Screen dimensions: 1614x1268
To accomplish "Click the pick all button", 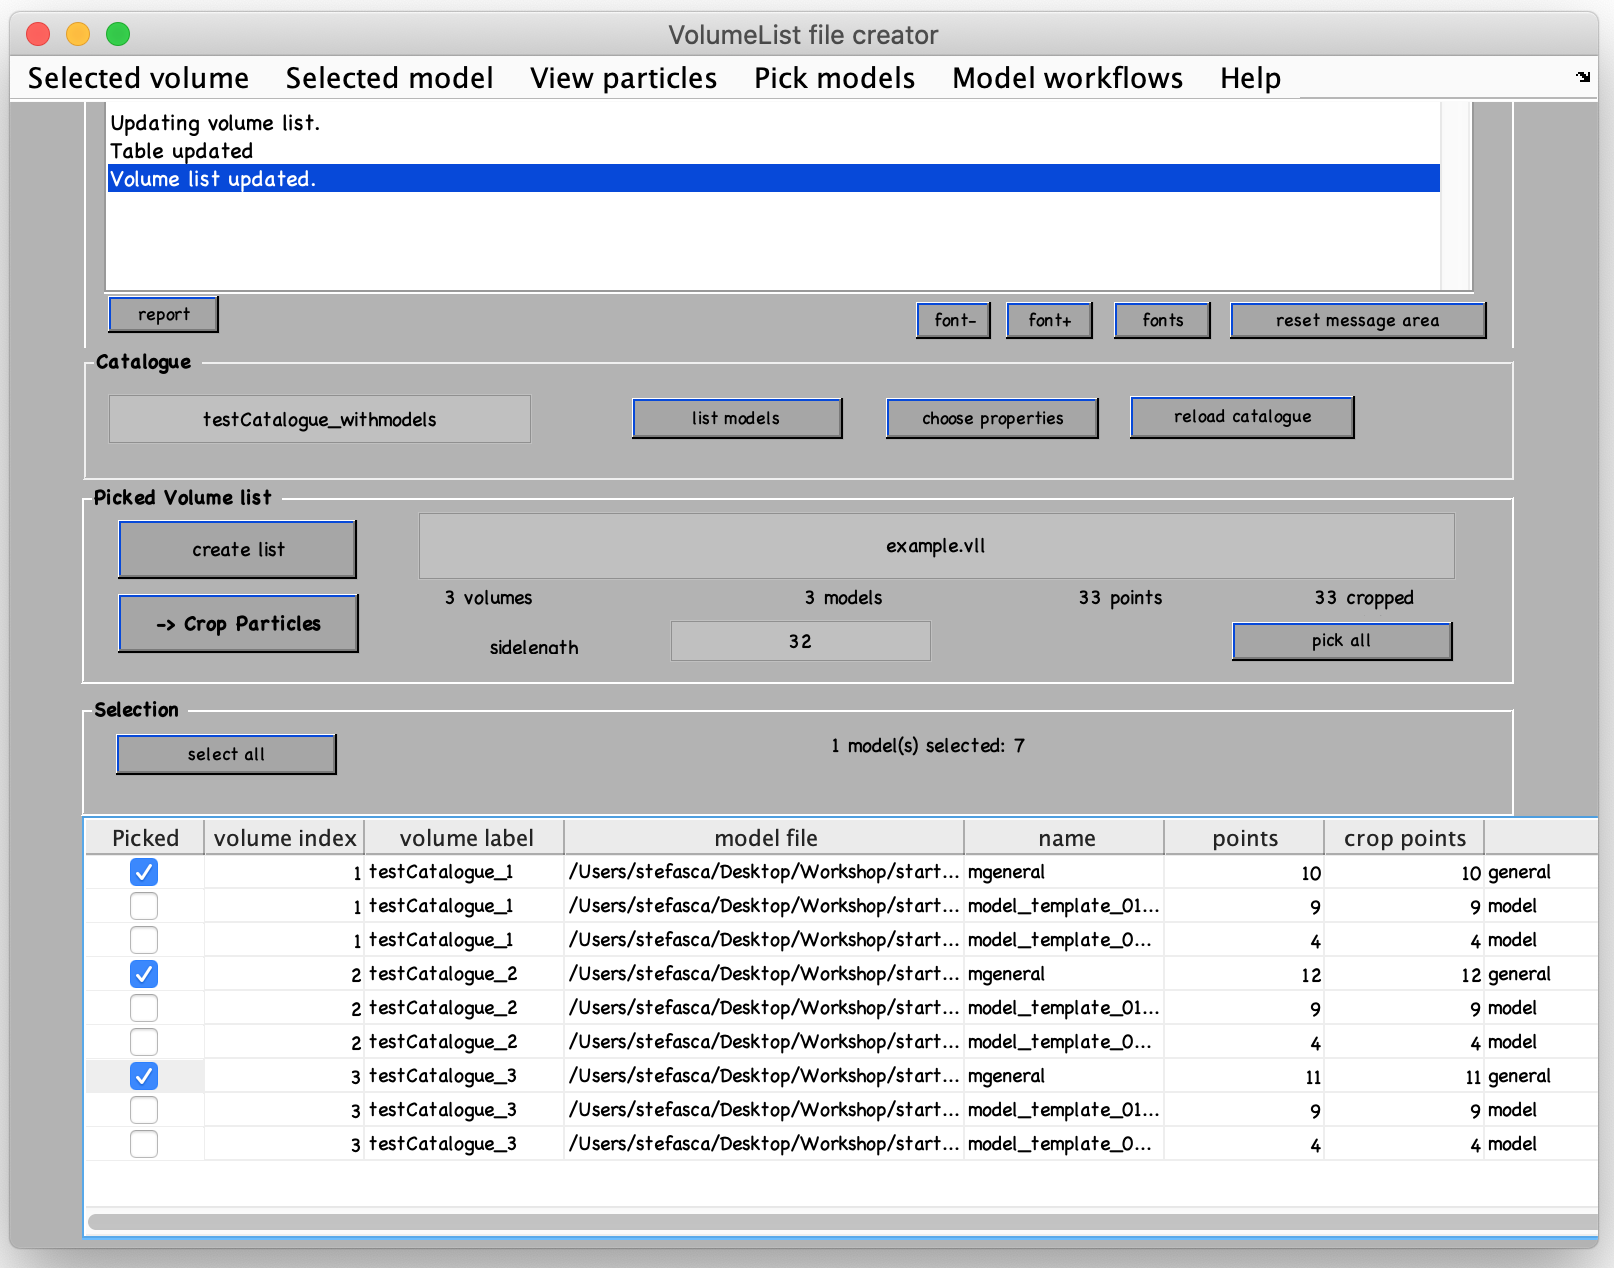I will [1342, 641].
